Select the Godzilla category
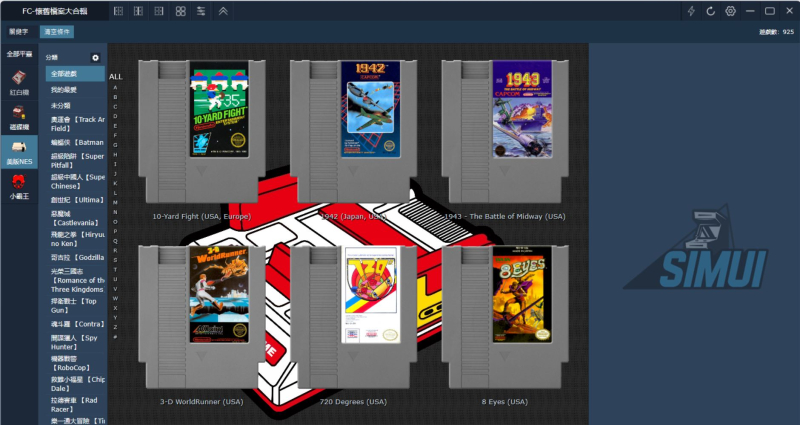The image size is (800, 425). click(x=77, y=258)
